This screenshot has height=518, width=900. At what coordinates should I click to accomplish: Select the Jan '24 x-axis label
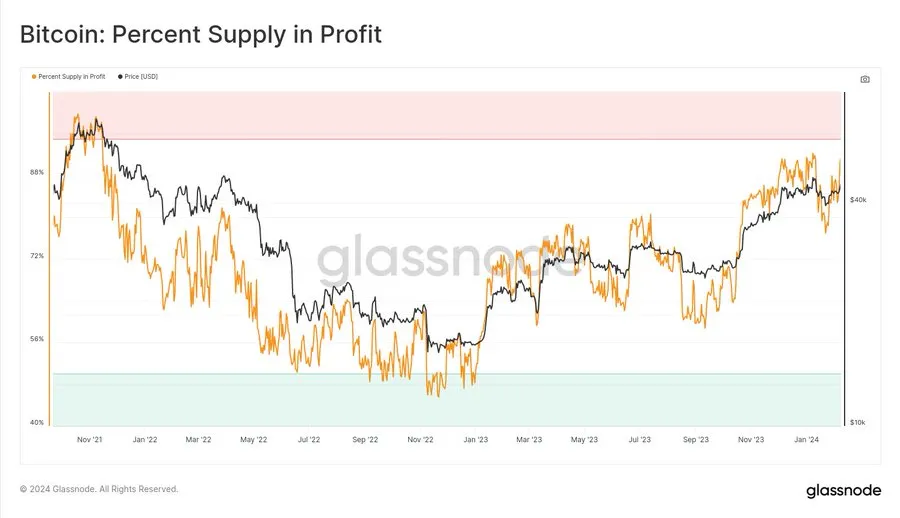pyautogui.click(x=806, y=439)
